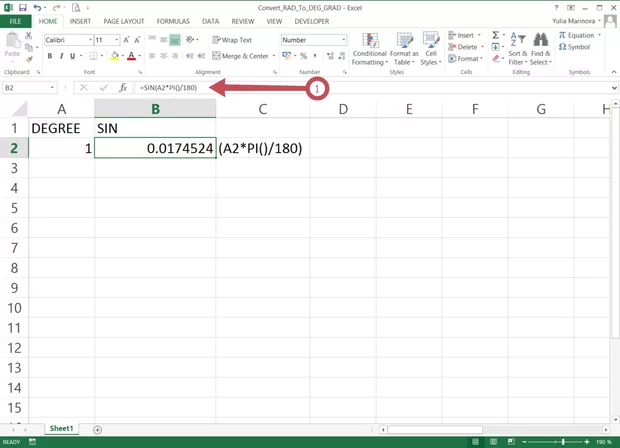Screen dimensions: 620x448
Task: Toggle Bold formatting
Action: point(49,56)
